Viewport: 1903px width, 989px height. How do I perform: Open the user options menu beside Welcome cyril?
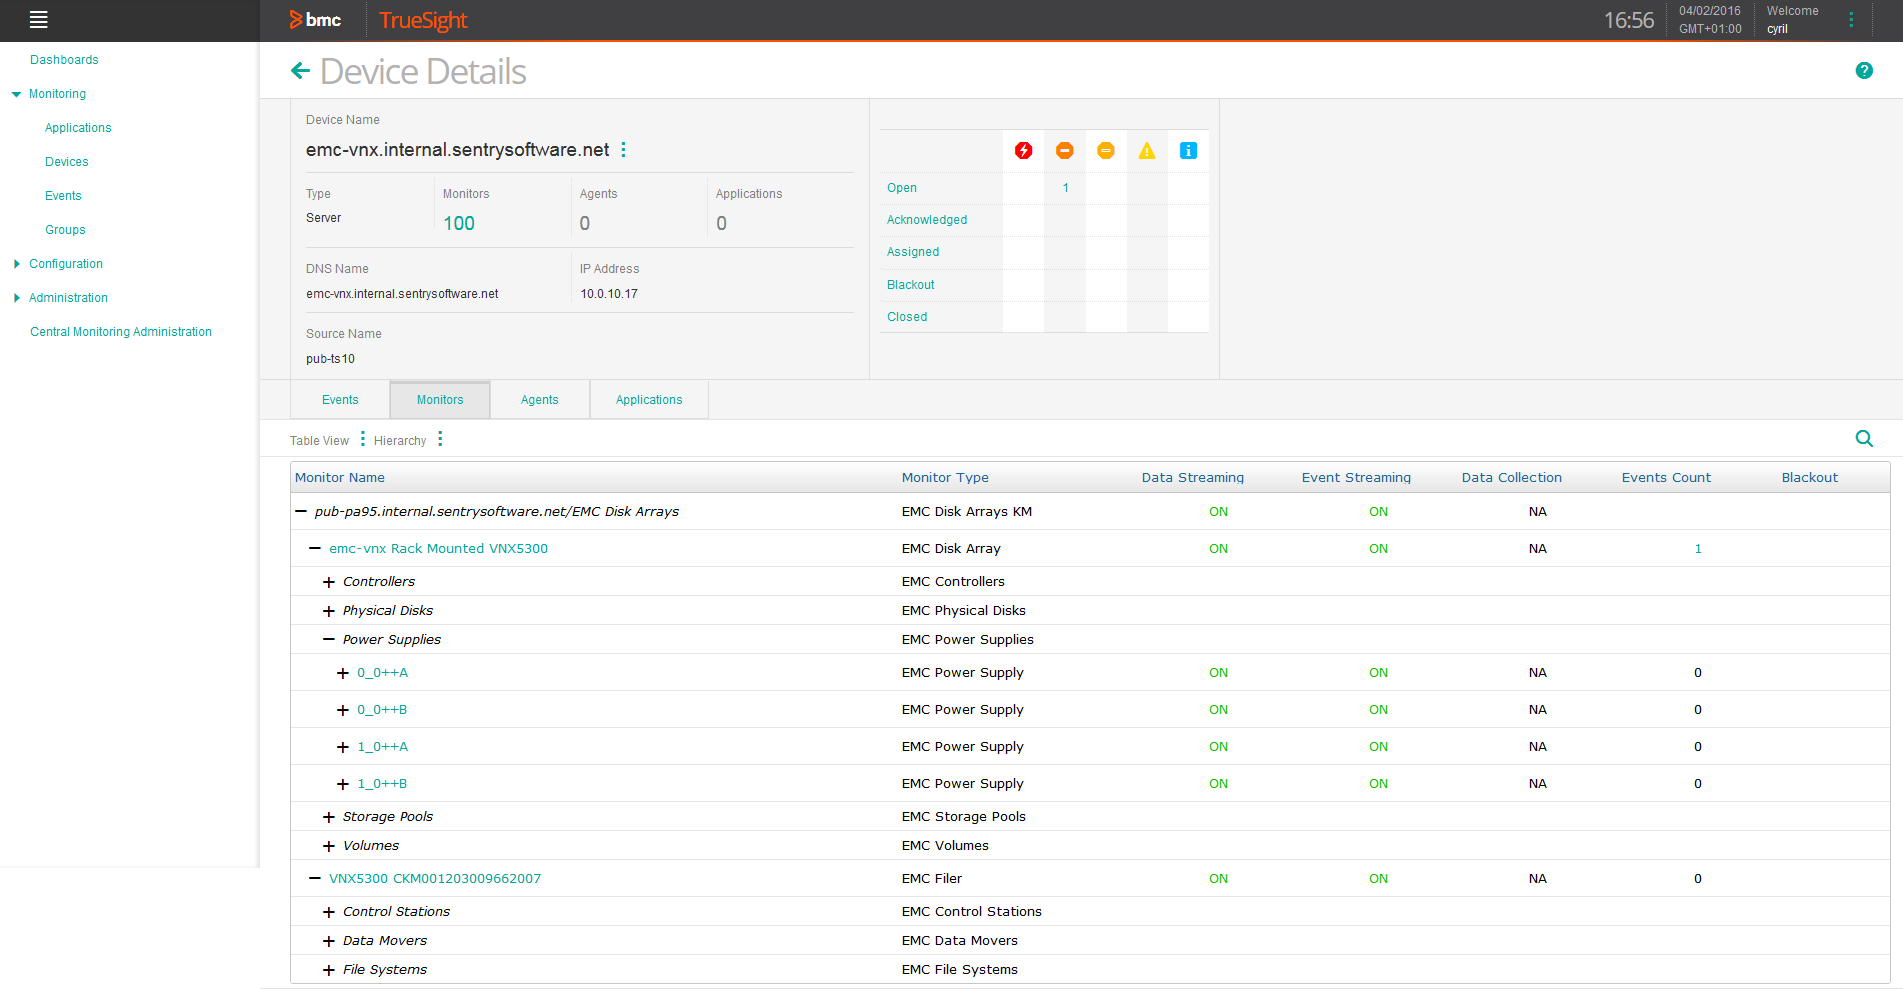coord(1851,20)
